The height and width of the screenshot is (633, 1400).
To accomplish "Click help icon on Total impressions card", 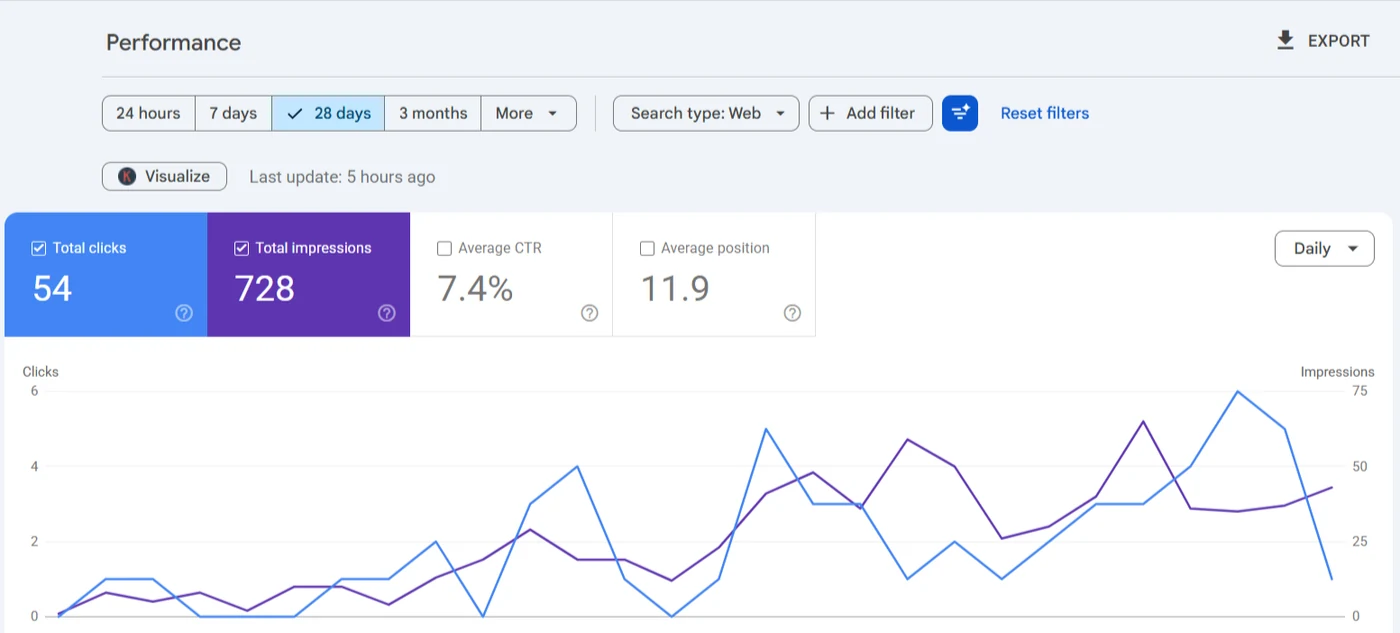I will click(x=387, y=313).
